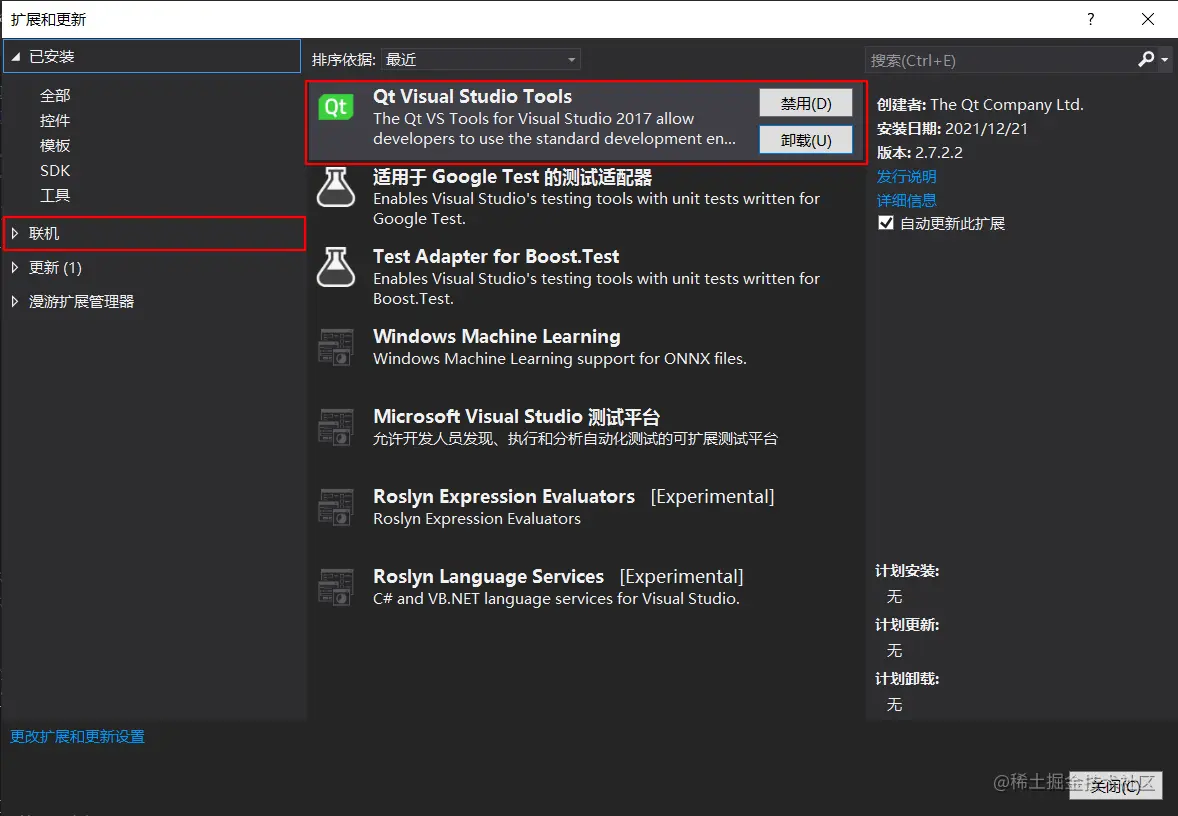The height and width of the screenshot is (816, 1178).
Task: Select Roslyn Expression Evaluators entry title
Action: [x=504, y=497]
